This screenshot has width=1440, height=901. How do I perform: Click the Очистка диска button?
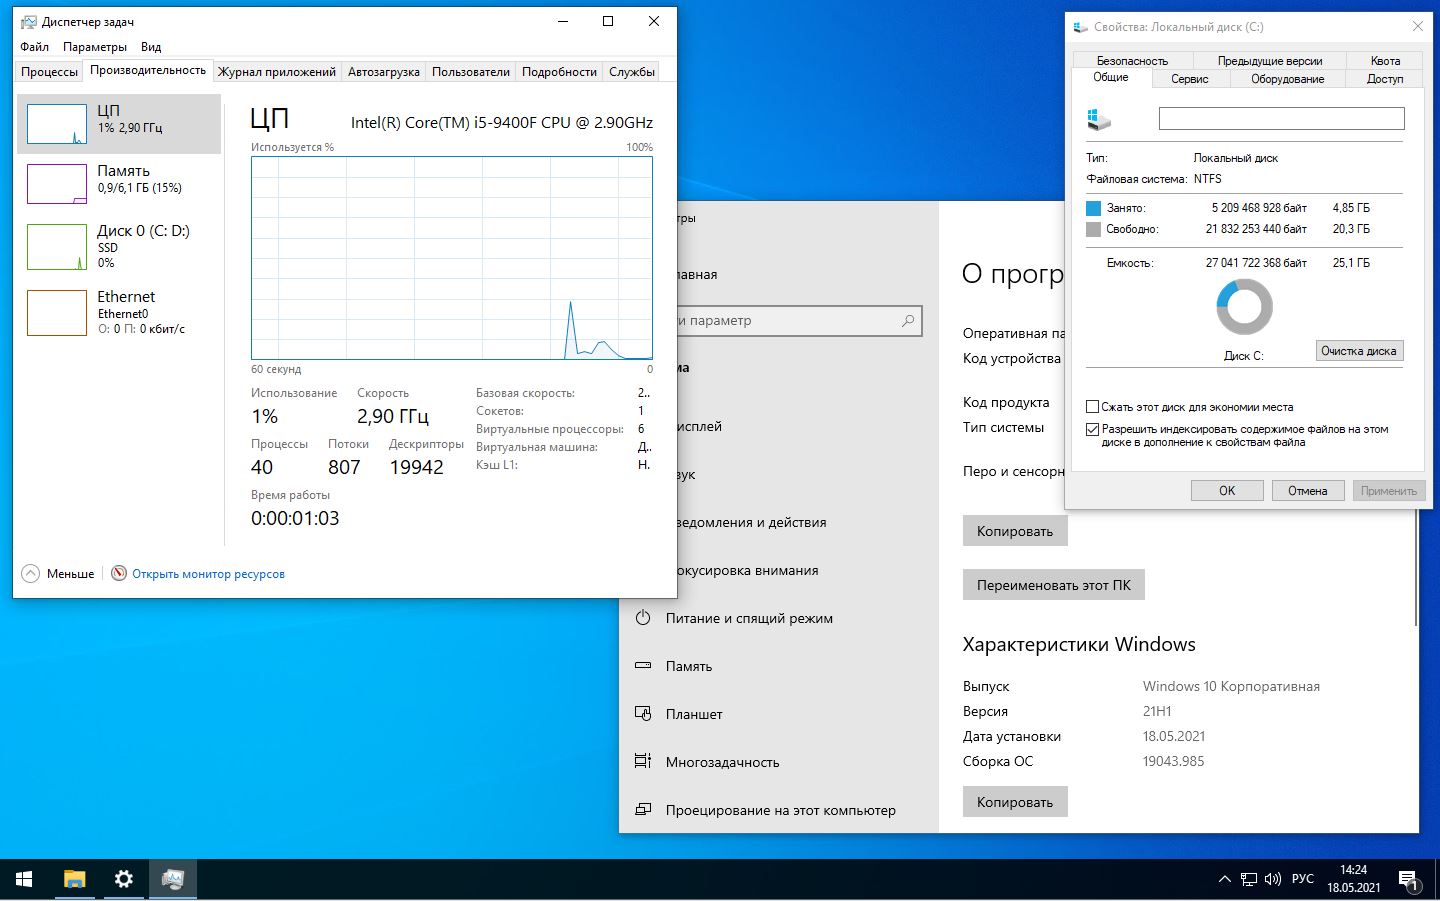1359,351
